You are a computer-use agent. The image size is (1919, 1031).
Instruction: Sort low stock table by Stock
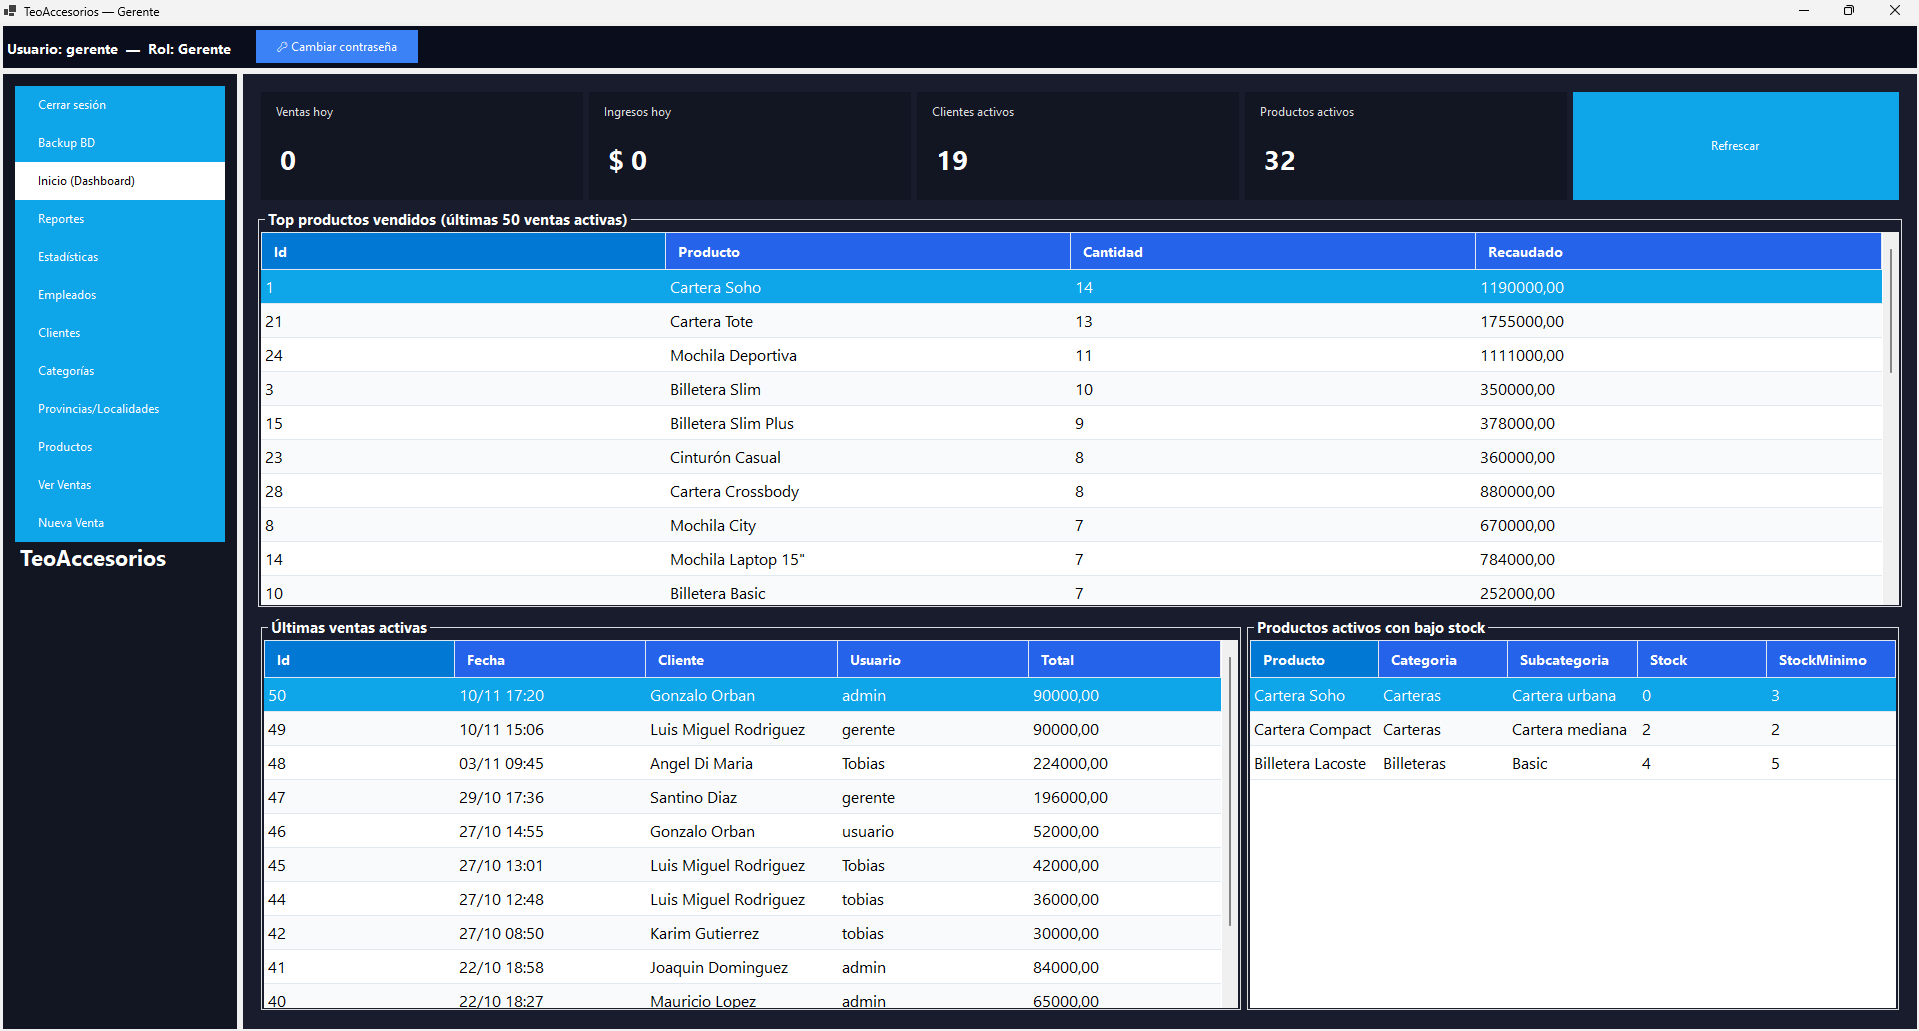click(x=1699, y=660)
